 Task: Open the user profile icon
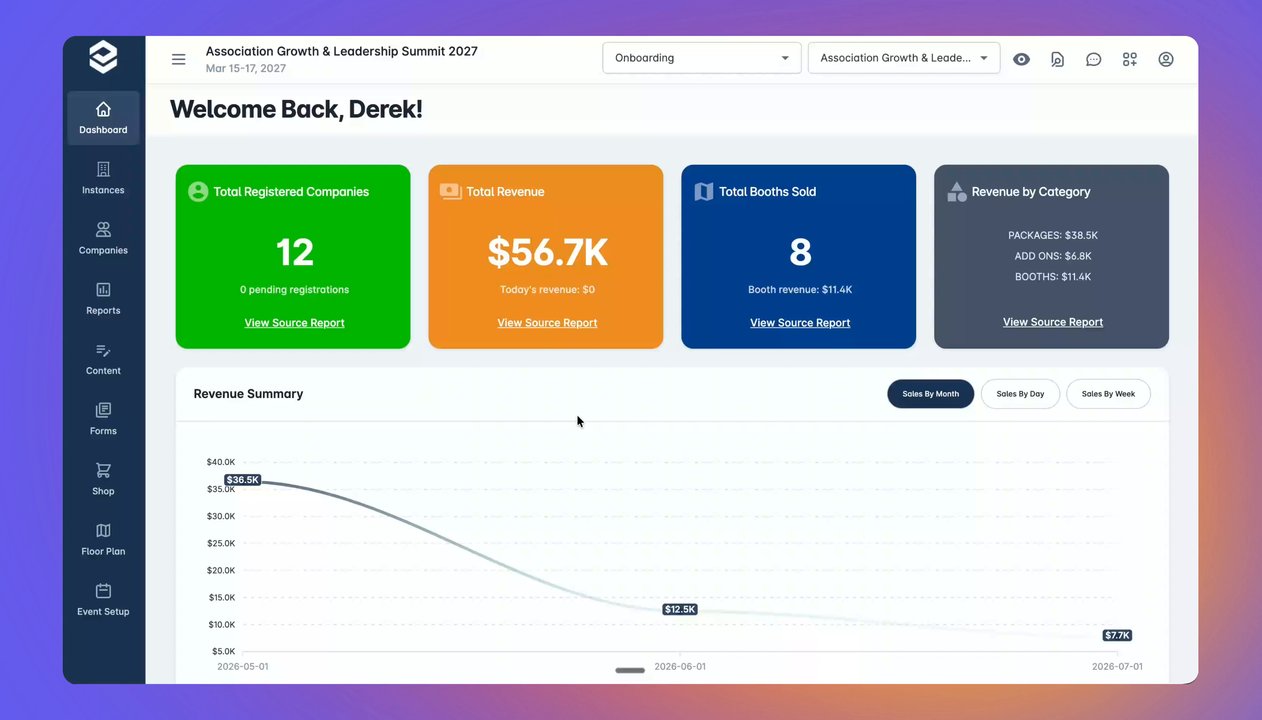point(1166,59)
